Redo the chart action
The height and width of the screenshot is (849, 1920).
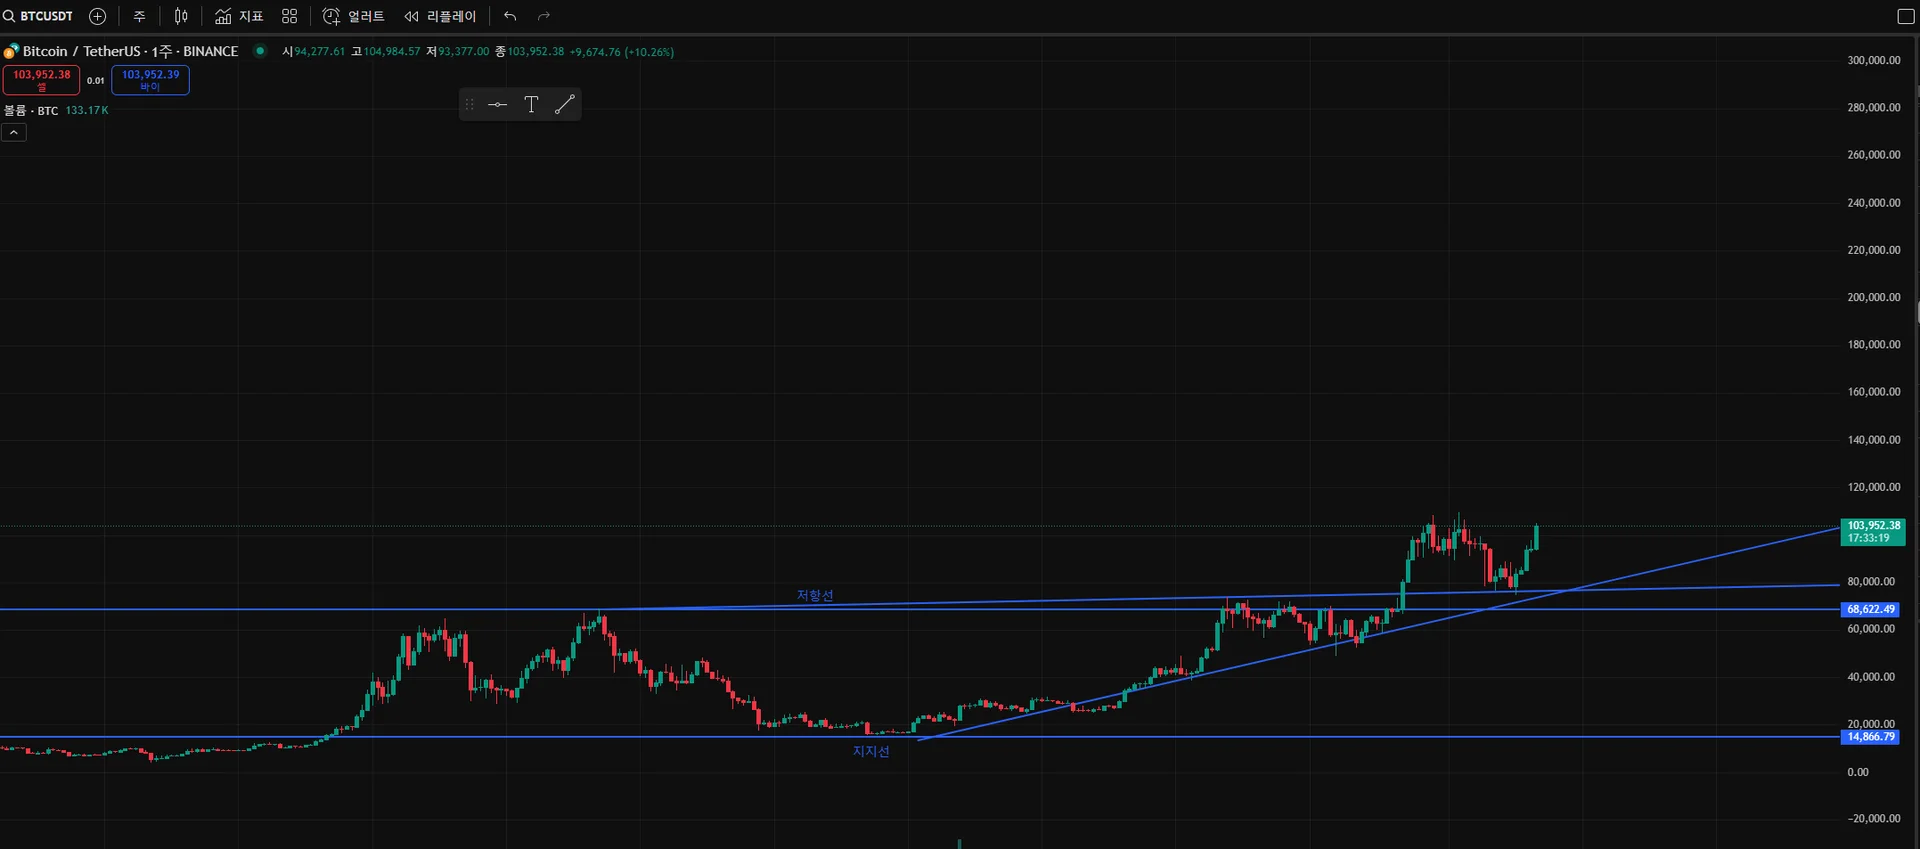(x=544, y=16)
